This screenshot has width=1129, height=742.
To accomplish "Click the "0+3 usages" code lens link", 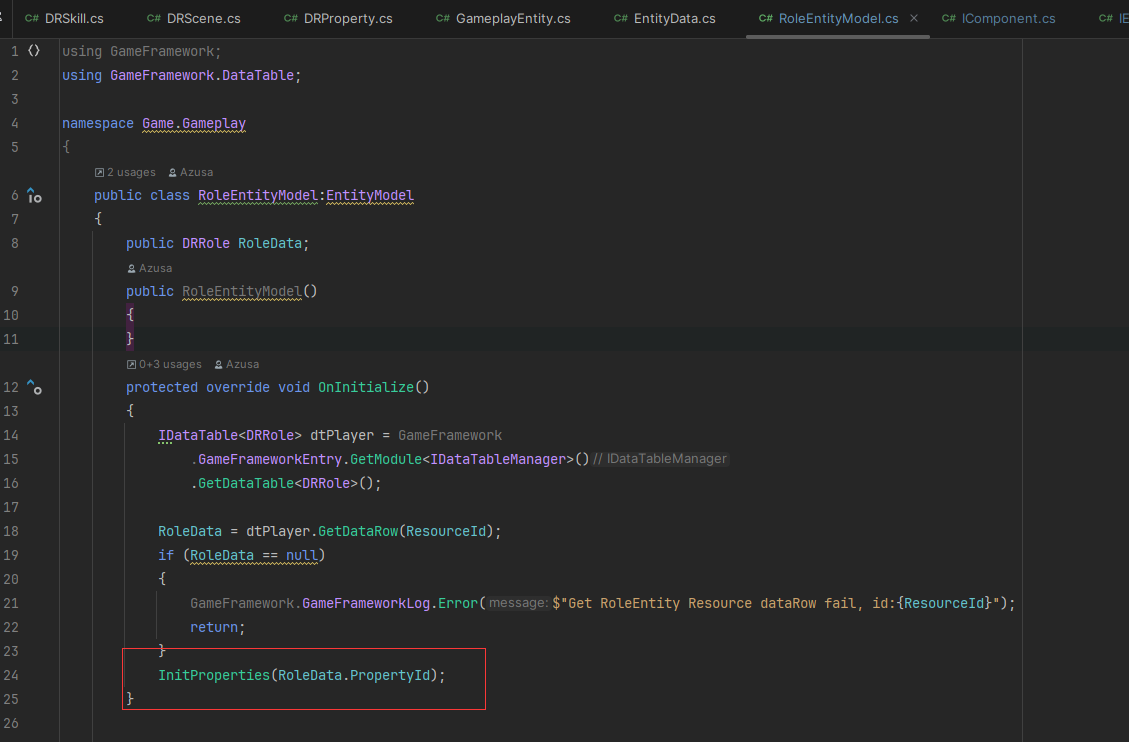I will pyautogui.click(x=164, y=364).
